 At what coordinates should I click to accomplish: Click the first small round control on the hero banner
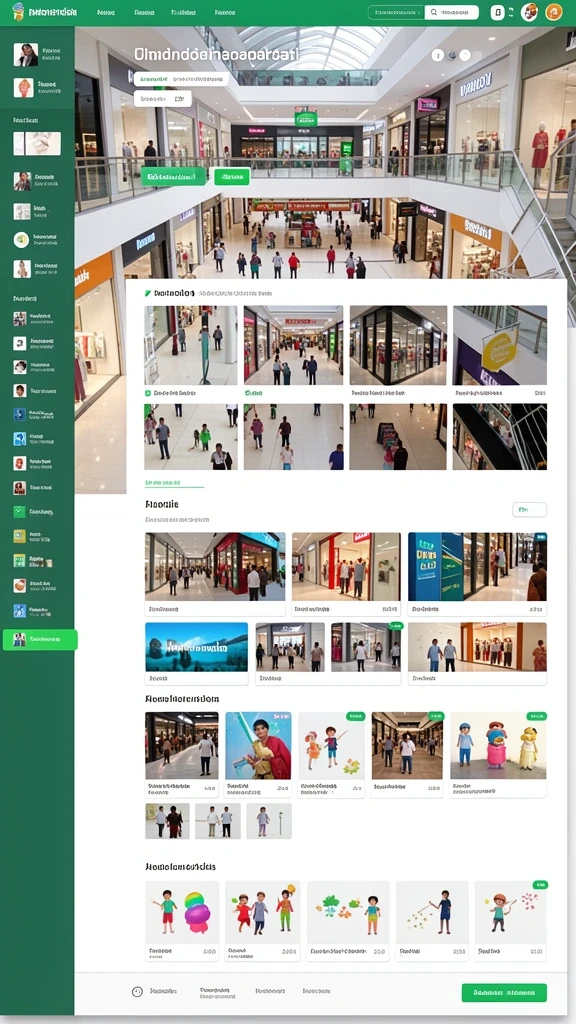pos(438,56)
